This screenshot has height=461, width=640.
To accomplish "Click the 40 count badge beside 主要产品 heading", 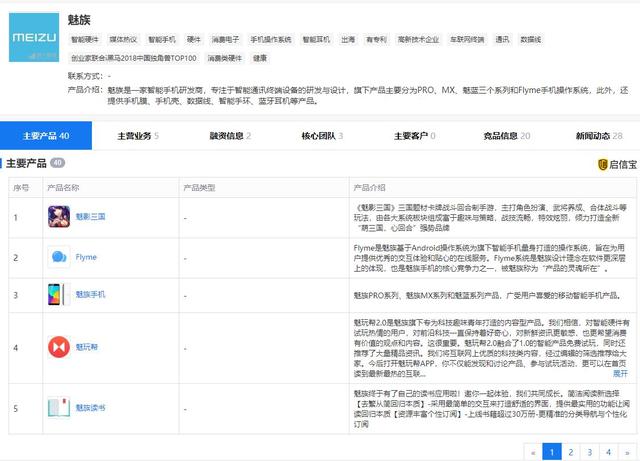I will click(58, 163).
